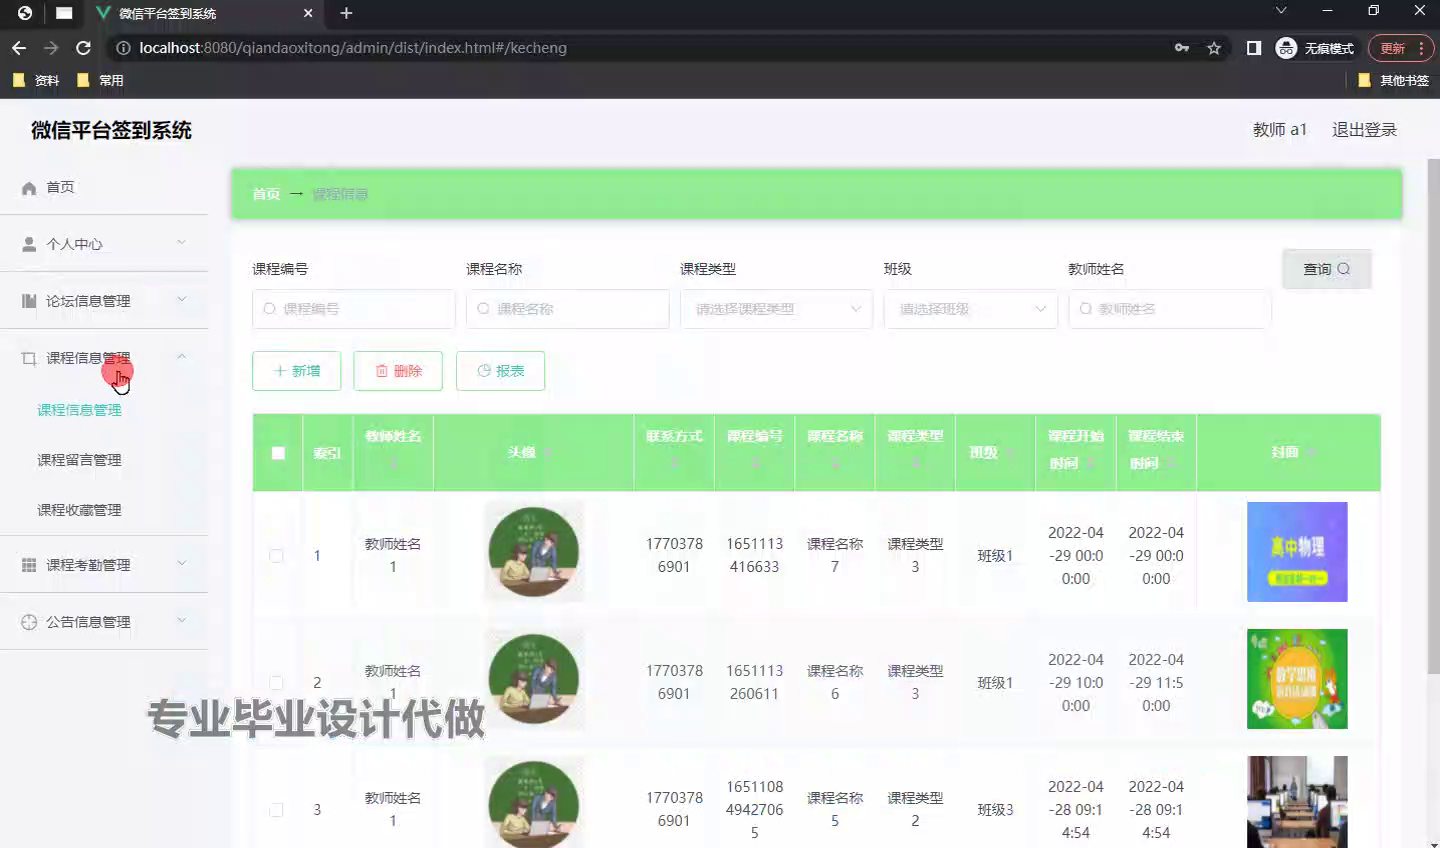Screen dimensions: 1440x848
Task: Toggle browser side panel icon
Action: (x=1253, y=48)
